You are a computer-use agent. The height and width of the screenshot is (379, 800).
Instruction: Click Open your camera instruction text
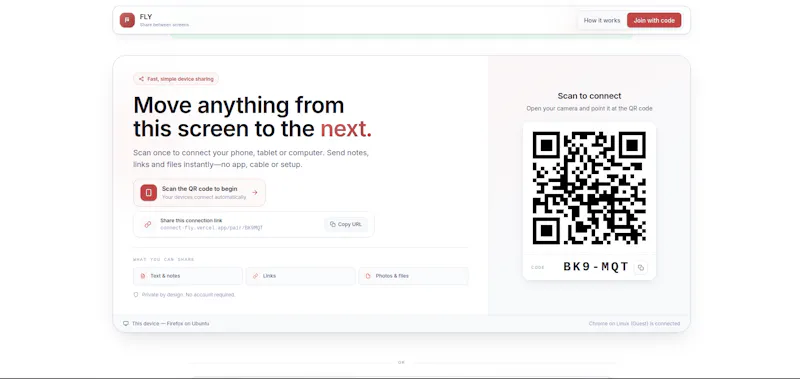(589, 109)
